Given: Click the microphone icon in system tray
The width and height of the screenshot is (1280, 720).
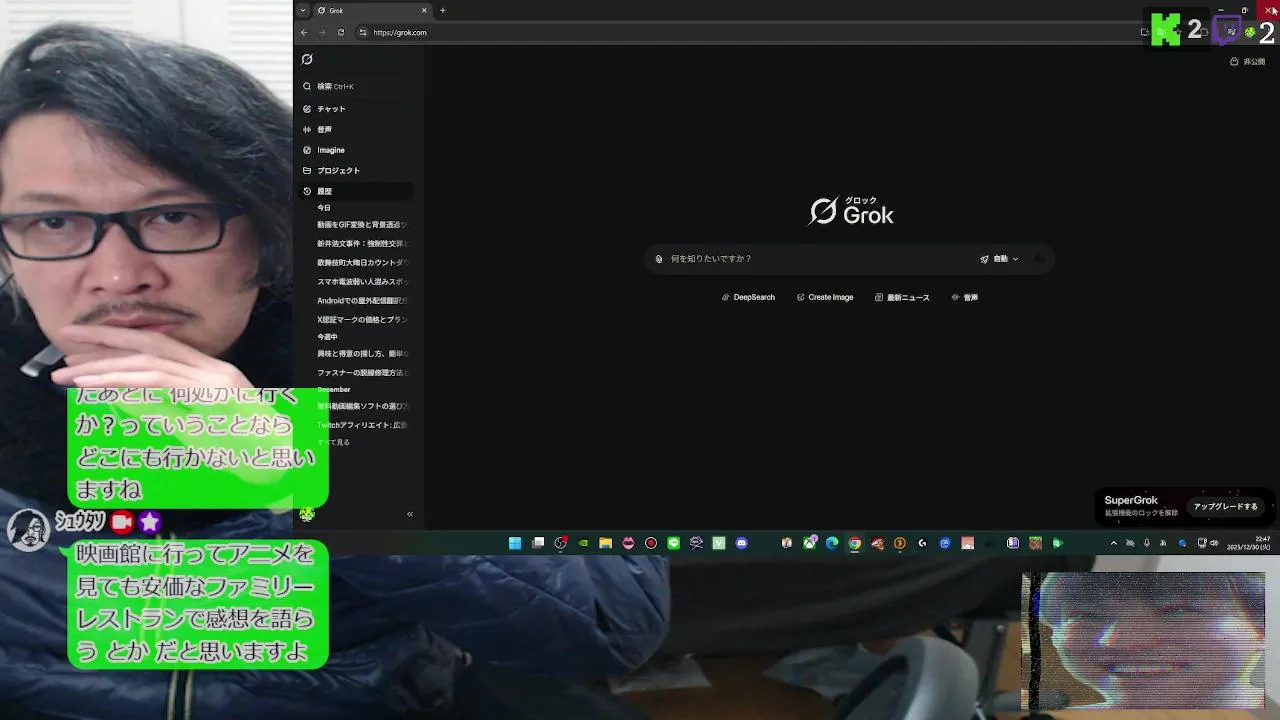Looking at the screenshot, I should pos(1147,543).
